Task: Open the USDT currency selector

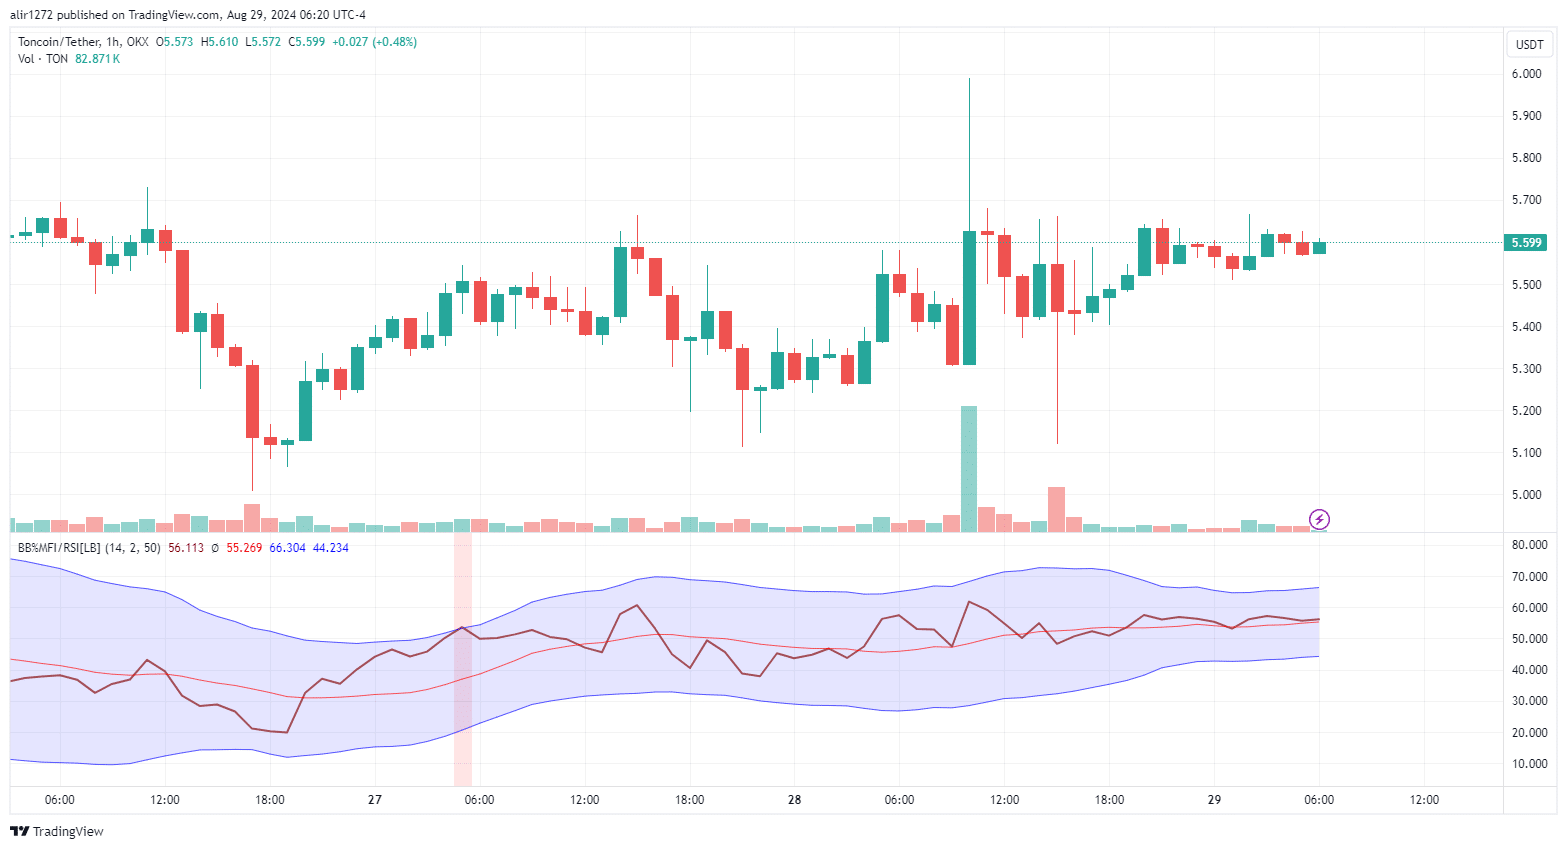Action: coord(1530,44)
